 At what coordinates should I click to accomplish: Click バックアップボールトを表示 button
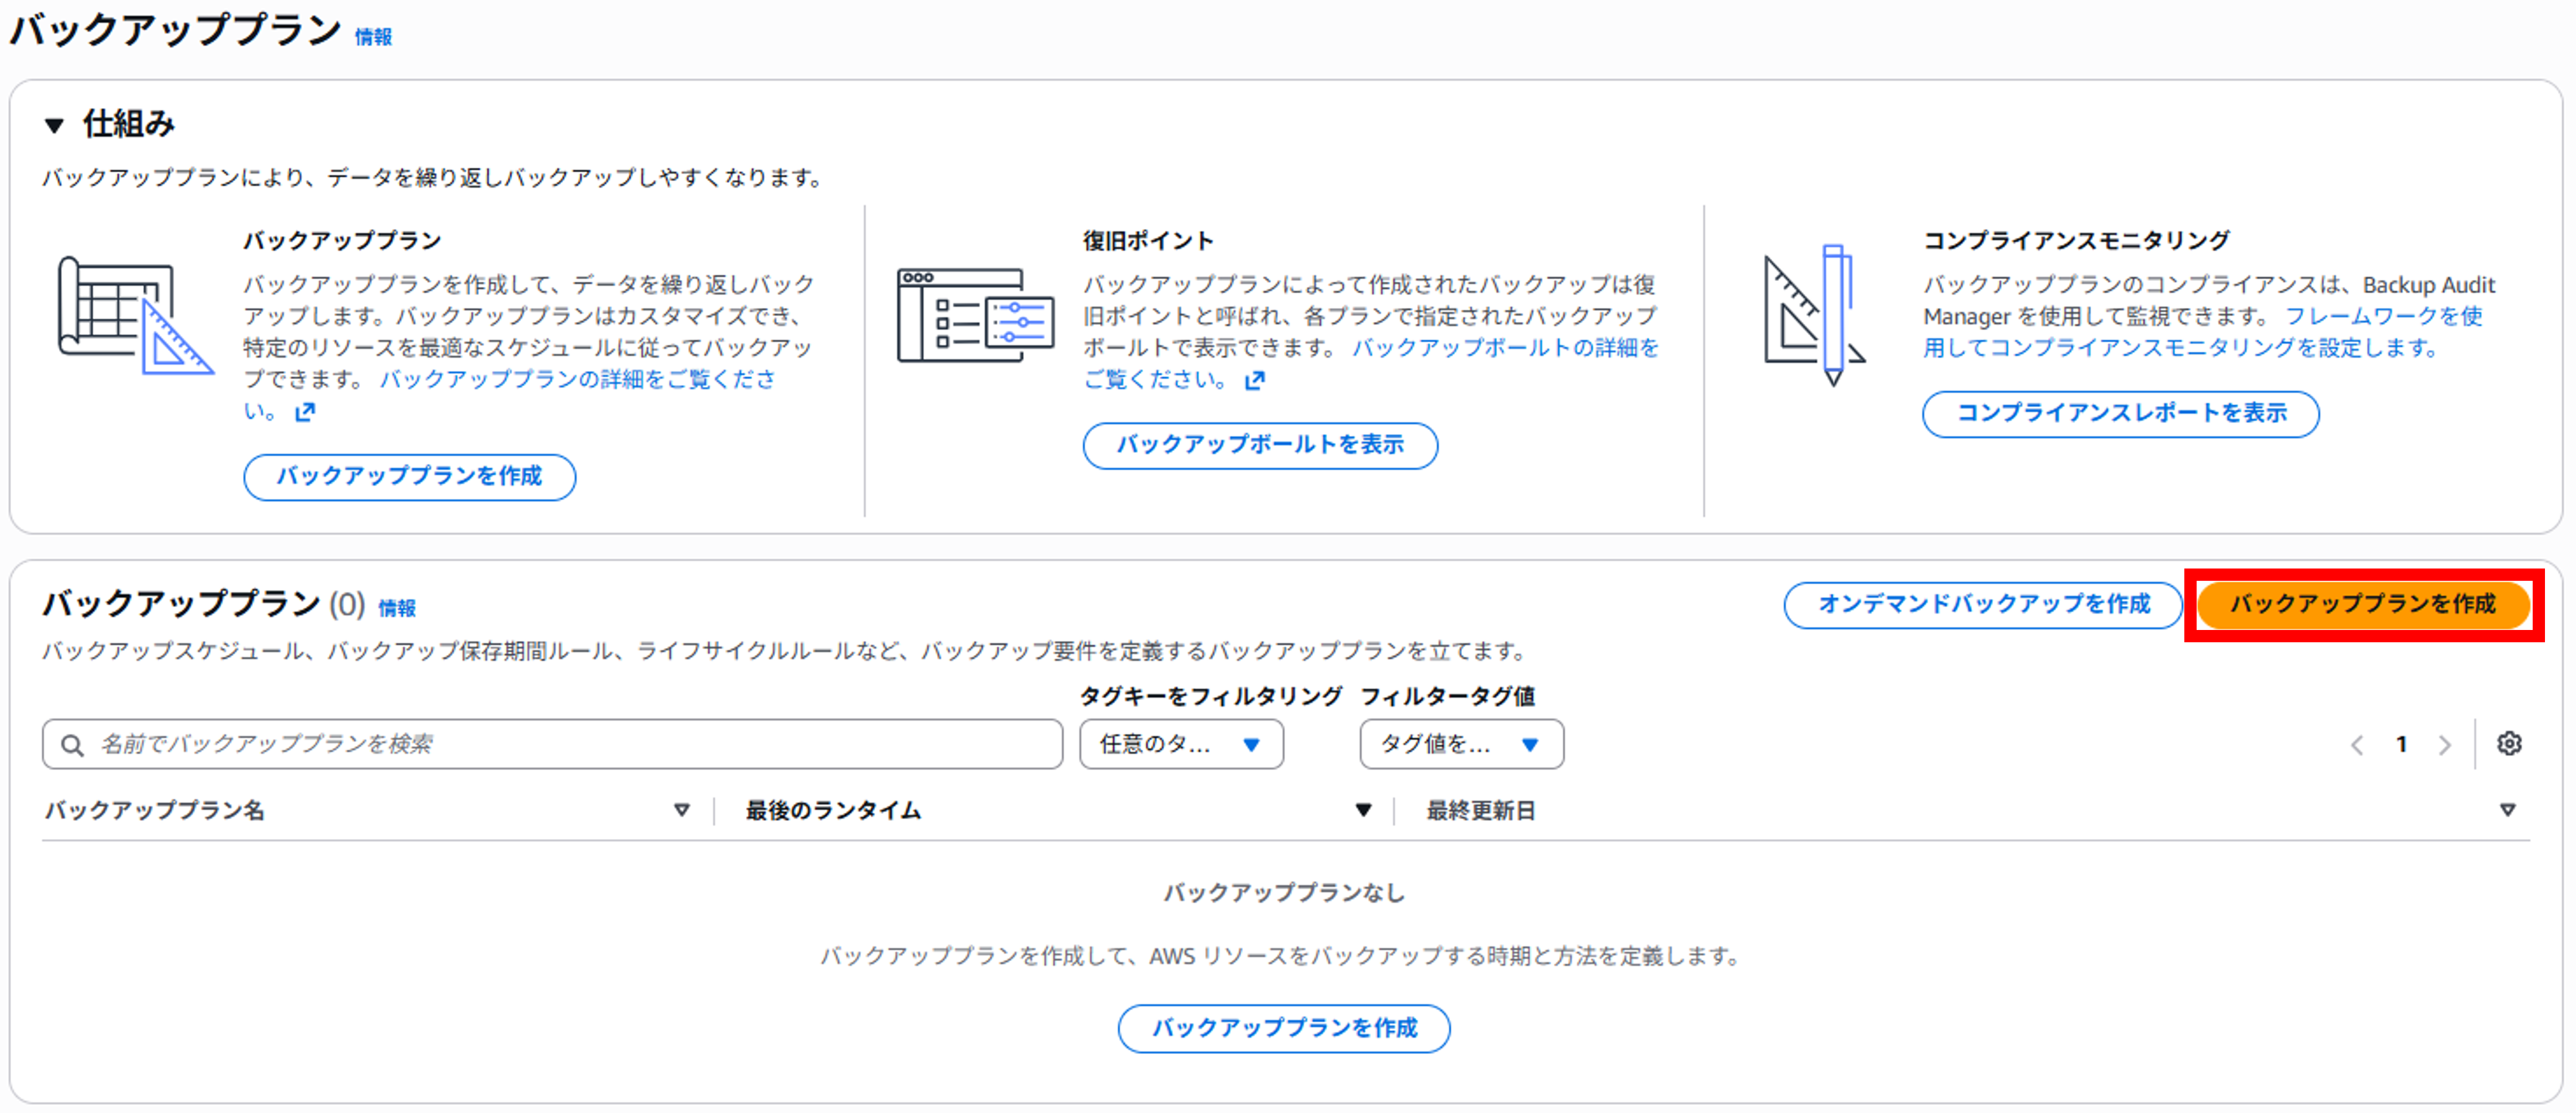1260,445
